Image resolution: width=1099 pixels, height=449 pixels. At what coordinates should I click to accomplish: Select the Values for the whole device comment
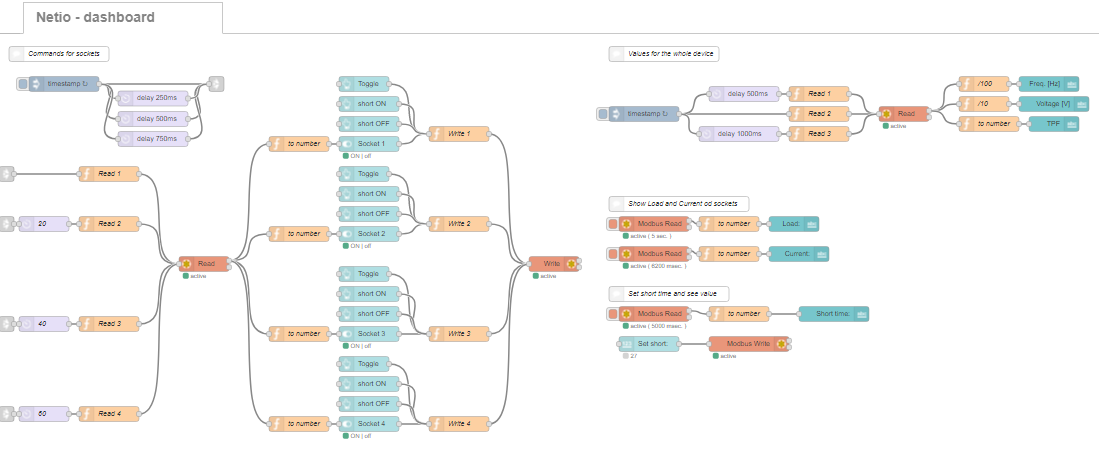pyautogui.click(x=664, y=53)
